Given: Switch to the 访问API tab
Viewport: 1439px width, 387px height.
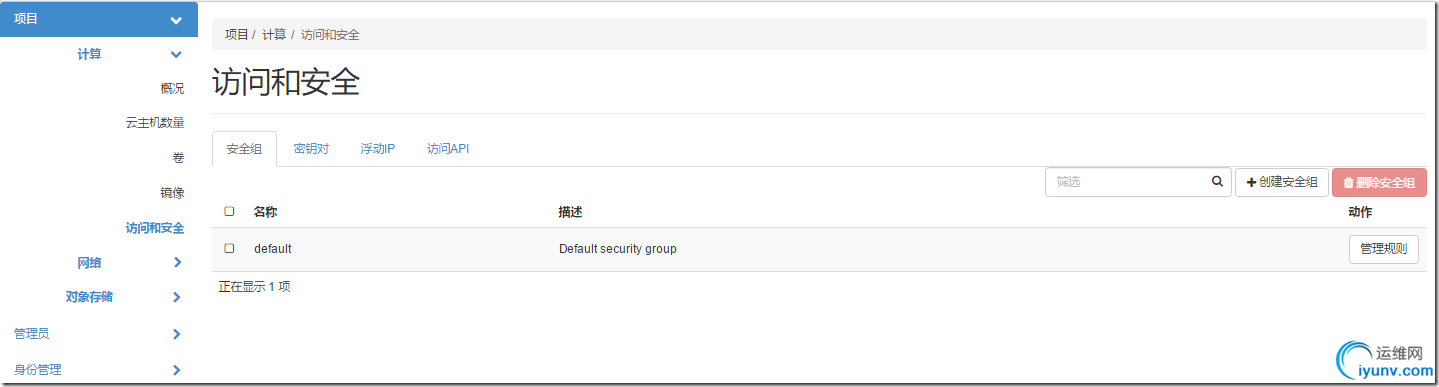Looking at the screenshot, I should pyautogui.click(x=448, y=148).
